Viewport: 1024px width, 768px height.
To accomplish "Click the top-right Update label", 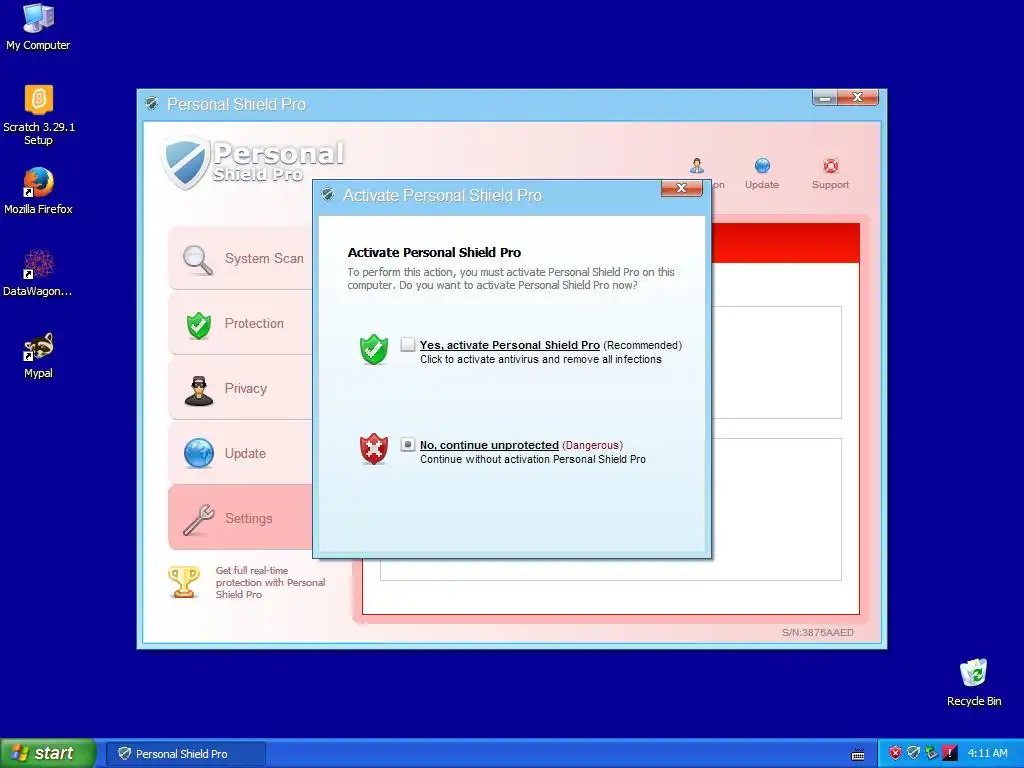I will point(761,185).
